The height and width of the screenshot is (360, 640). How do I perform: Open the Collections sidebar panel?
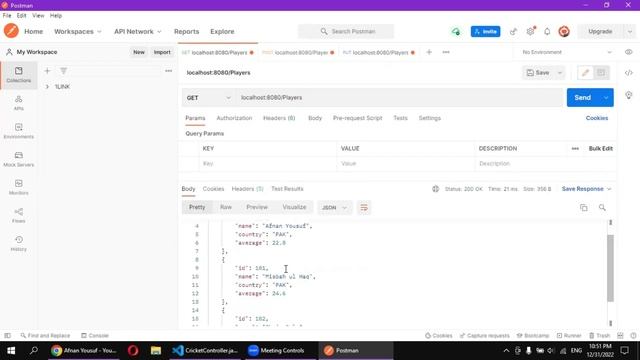(19, 75)
